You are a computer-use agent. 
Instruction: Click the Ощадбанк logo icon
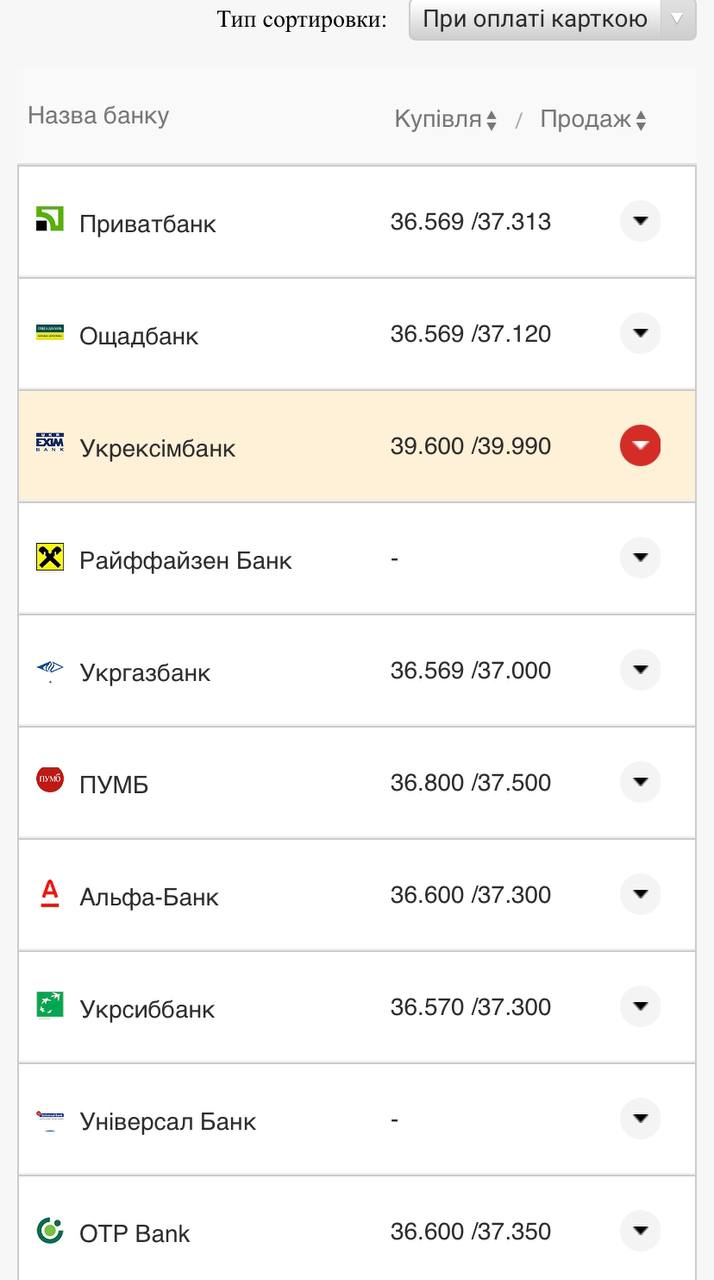click(x=49, y=333)
